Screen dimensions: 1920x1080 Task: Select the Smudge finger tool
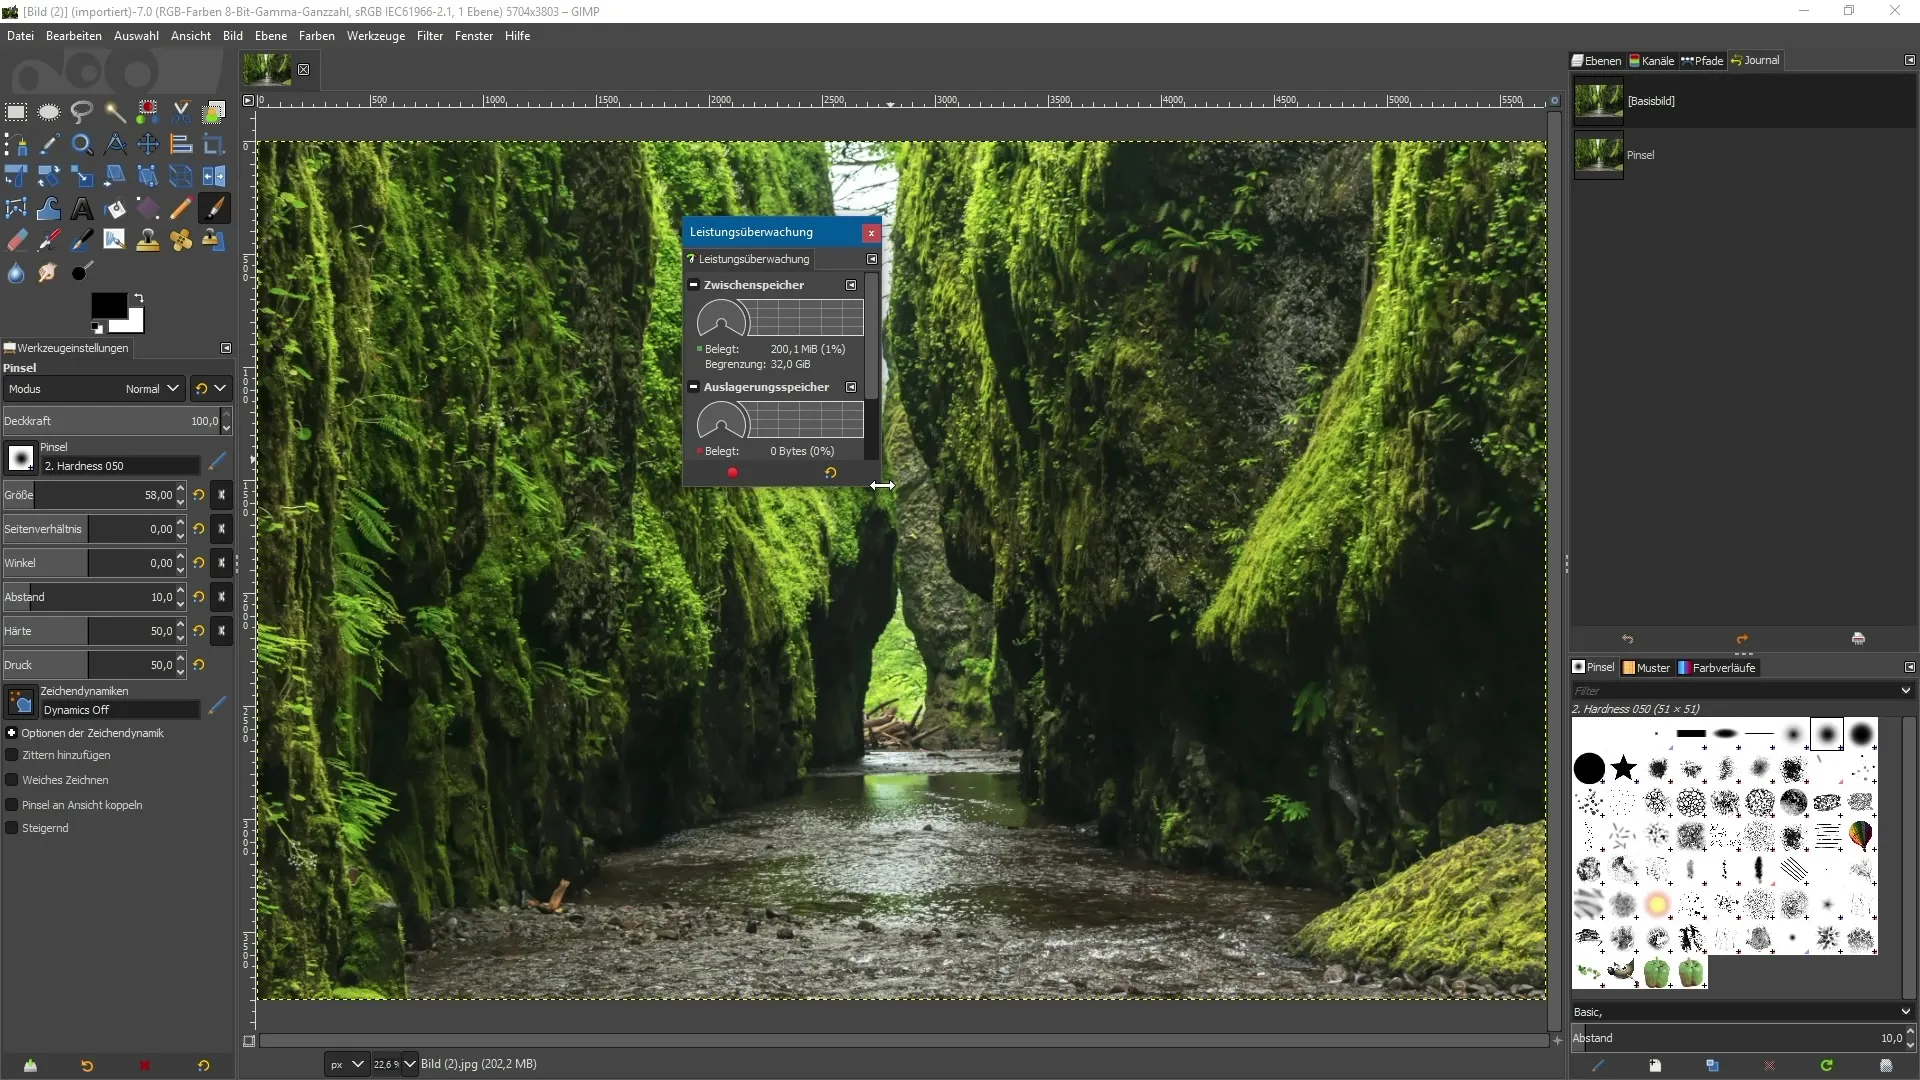click(49, 273)
